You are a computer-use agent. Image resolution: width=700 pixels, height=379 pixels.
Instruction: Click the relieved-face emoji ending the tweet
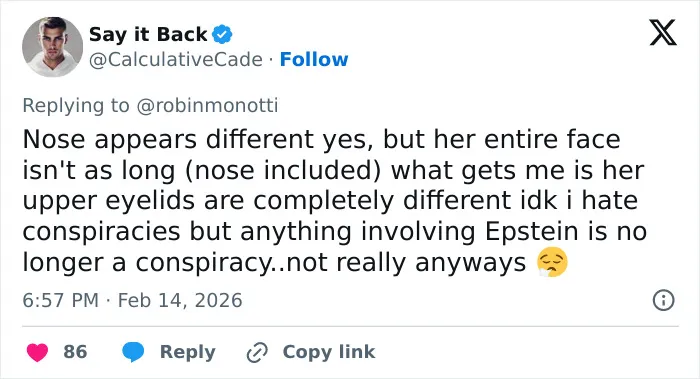(x=553, y=262)
